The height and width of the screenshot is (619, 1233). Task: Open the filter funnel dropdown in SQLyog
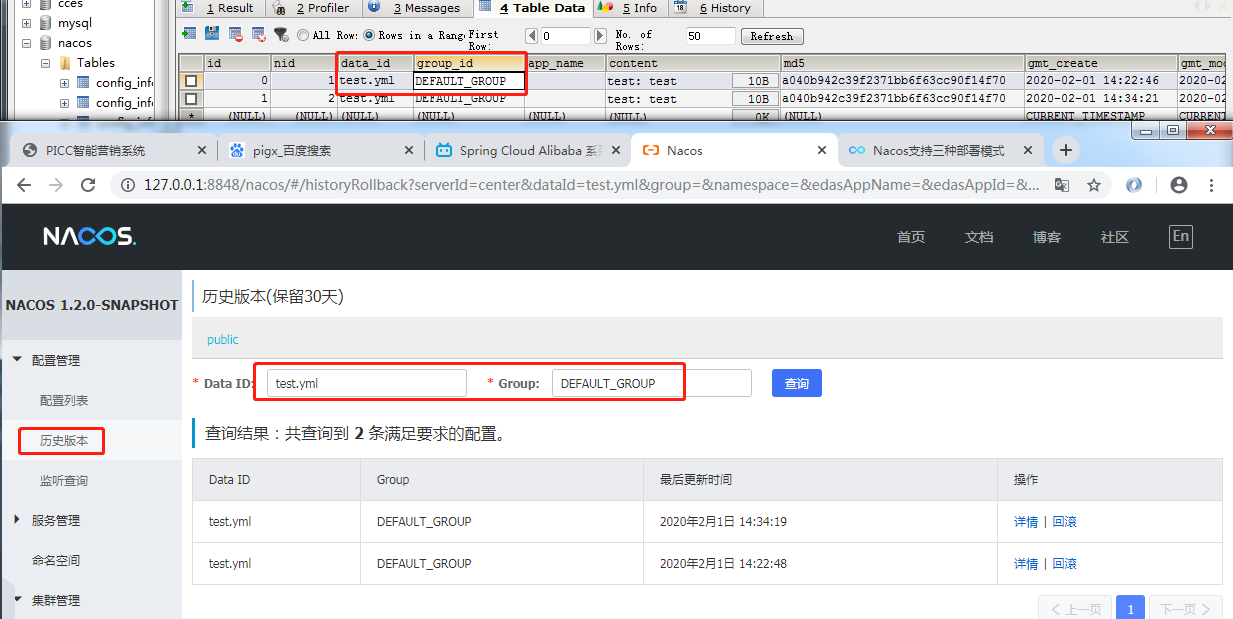(282, 34)
